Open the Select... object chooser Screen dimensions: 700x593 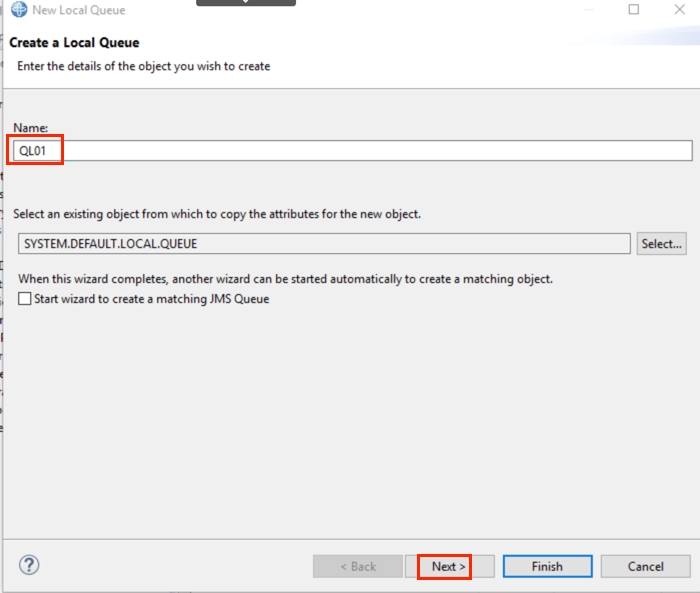click(x=662, y=244)
